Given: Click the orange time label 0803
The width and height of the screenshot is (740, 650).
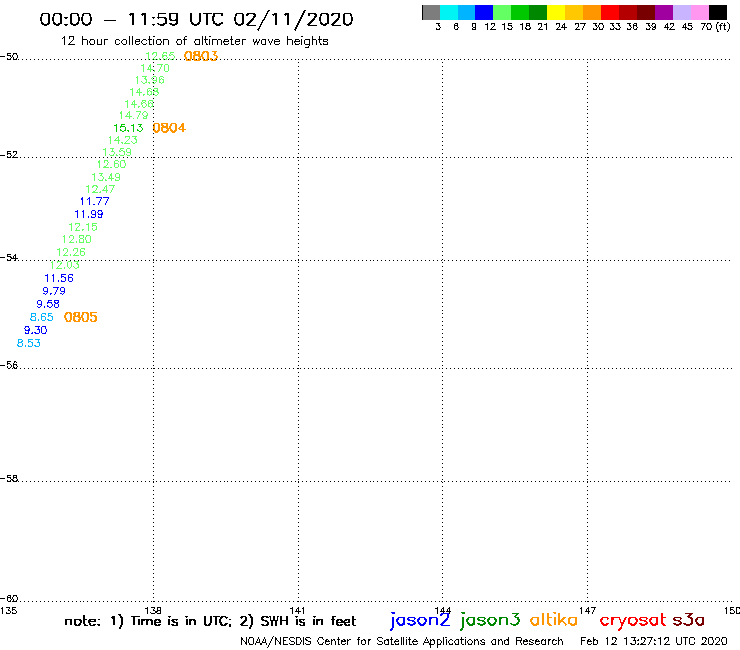Looking at the screenshot, I should pyautogui.click(x=201, y=56).
